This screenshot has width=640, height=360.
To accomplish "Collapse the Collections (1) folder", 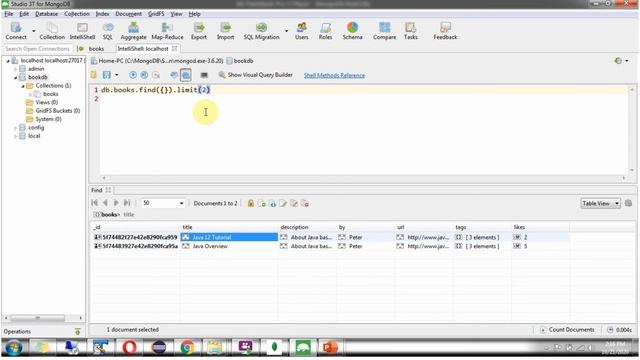I will pyautogui.click(x=23, y=86).
